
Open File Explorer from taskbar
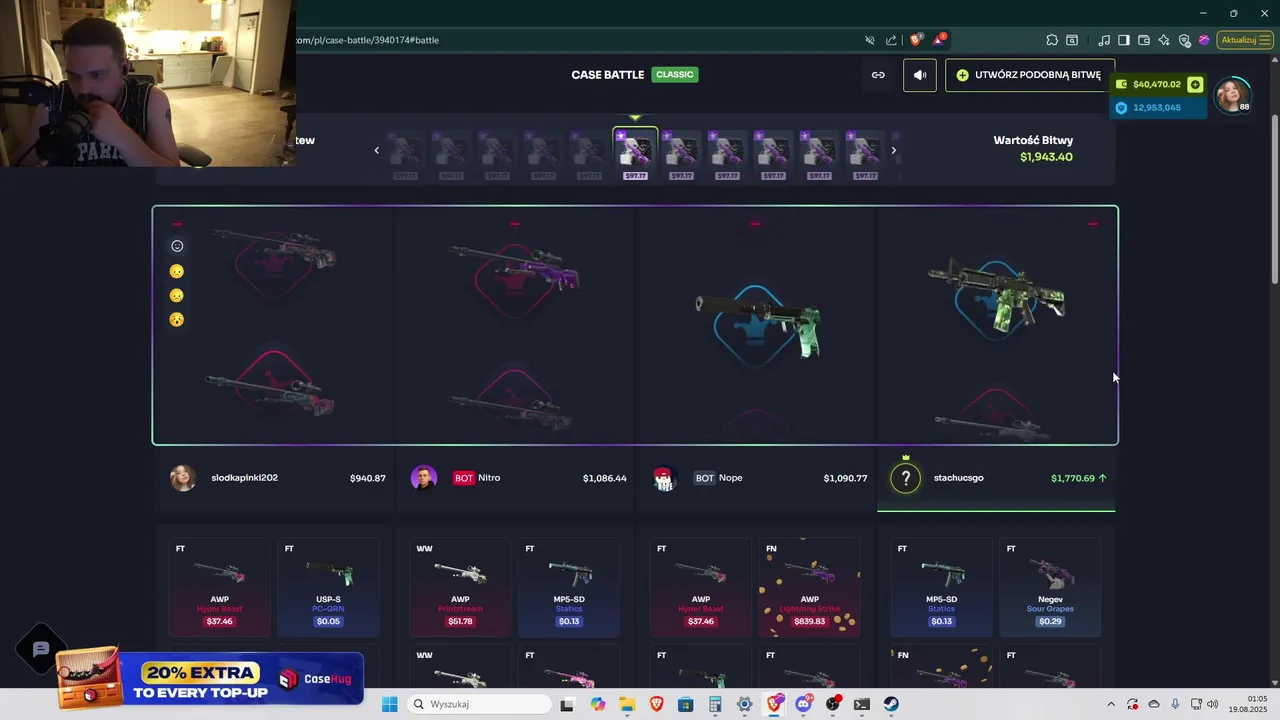pyautogui.click(x=627, y=704)
